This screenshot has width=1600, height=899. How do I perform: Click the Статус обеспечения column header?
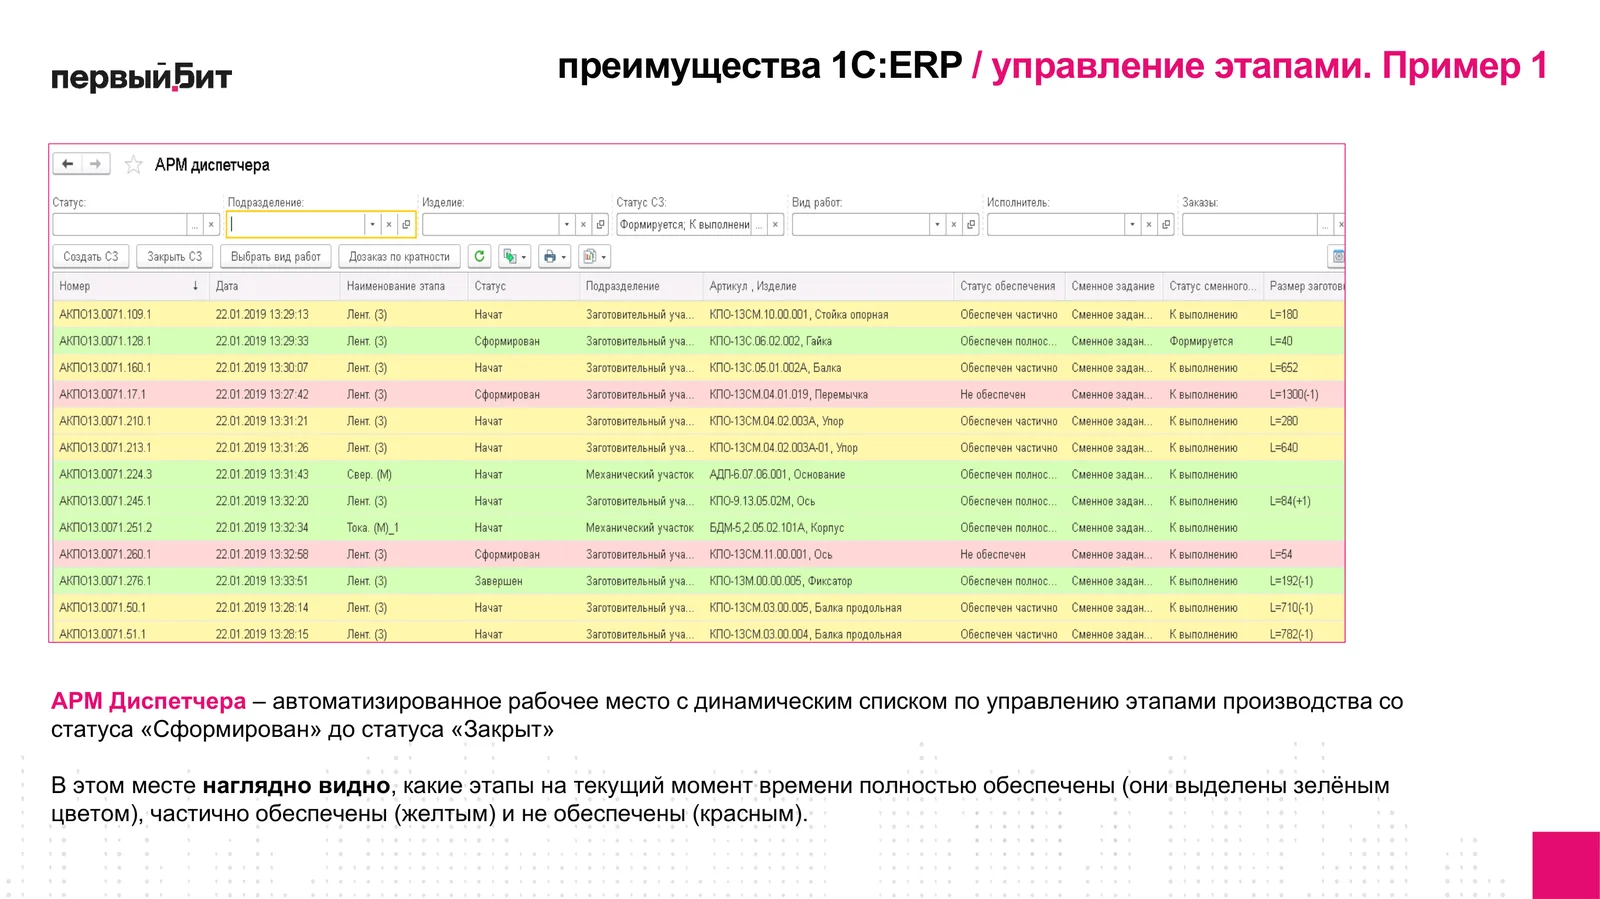(x=1009, y=286)
